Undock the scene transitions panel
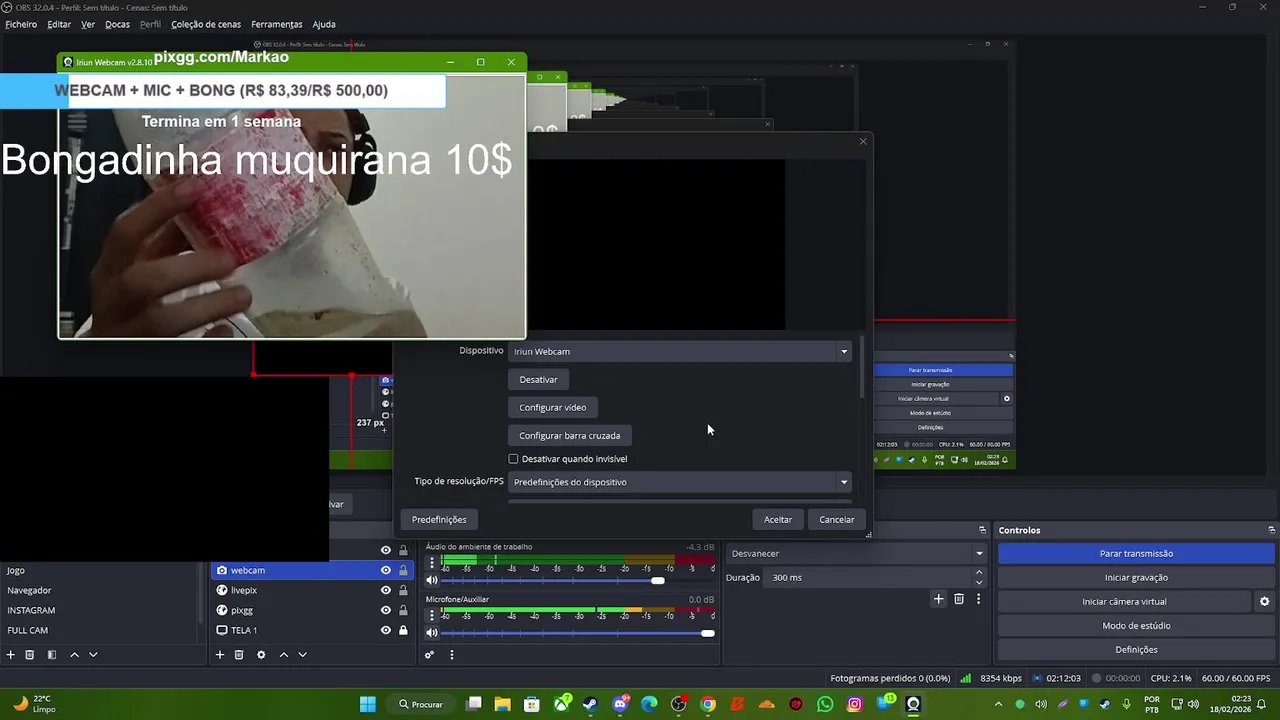This screenshot has width=1280, height=720. (982, 530)
